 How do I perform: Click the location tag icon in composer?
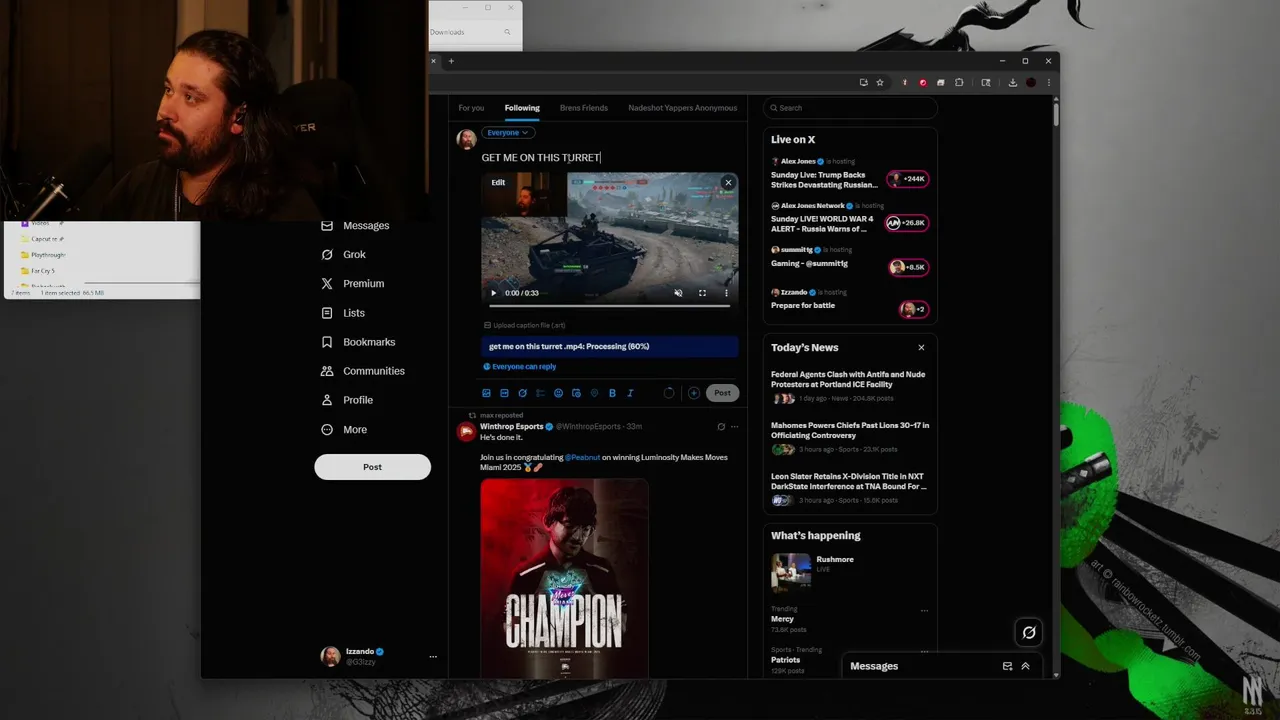point(594,393)
